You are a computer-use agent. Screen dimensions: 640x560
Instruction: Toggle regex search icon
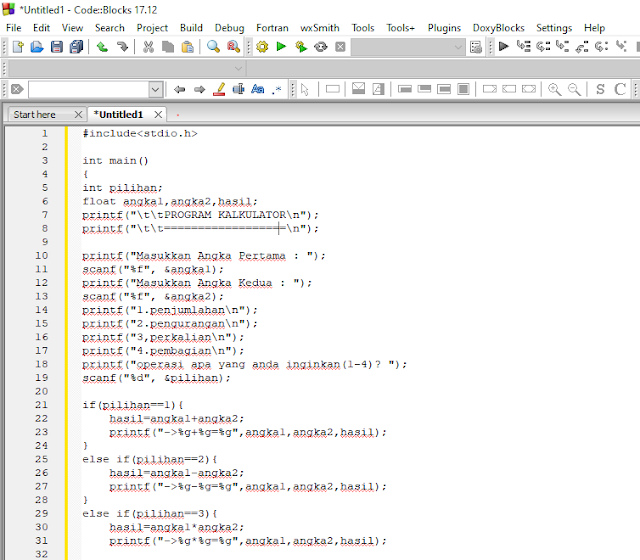277,89
